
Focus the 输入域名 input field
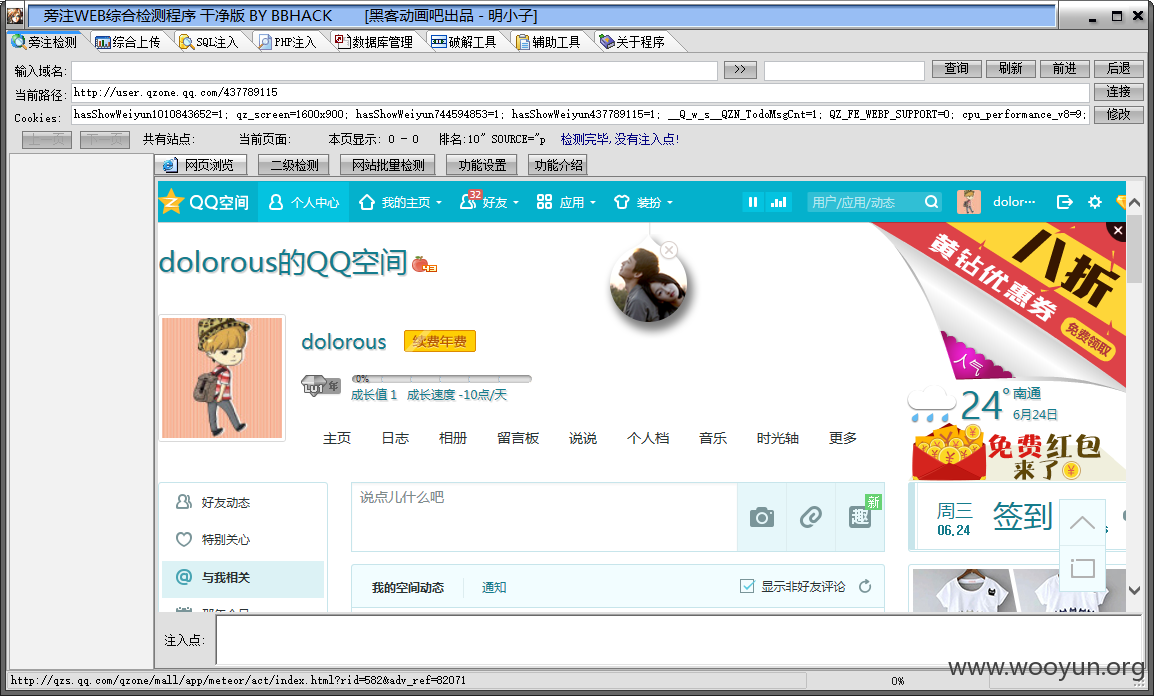coord(394,71)
